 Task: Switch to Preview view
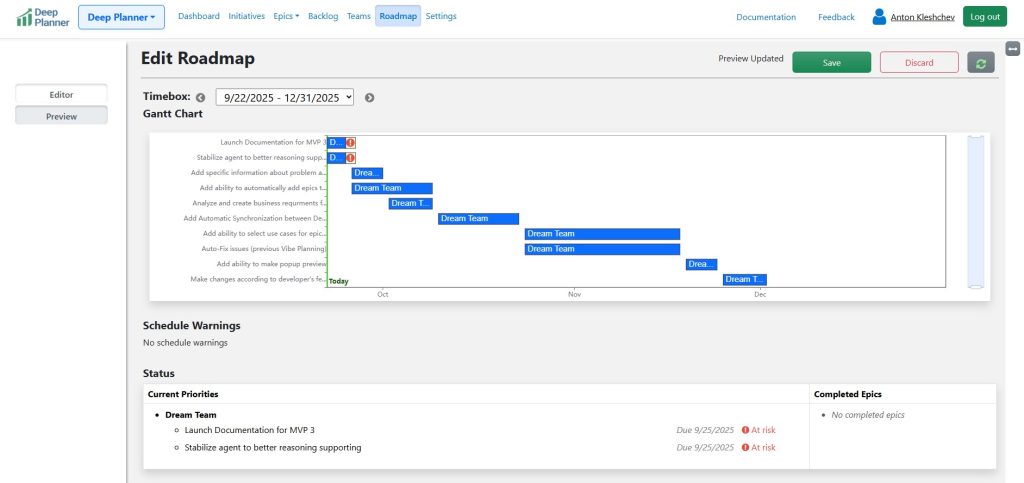[61, 116]
